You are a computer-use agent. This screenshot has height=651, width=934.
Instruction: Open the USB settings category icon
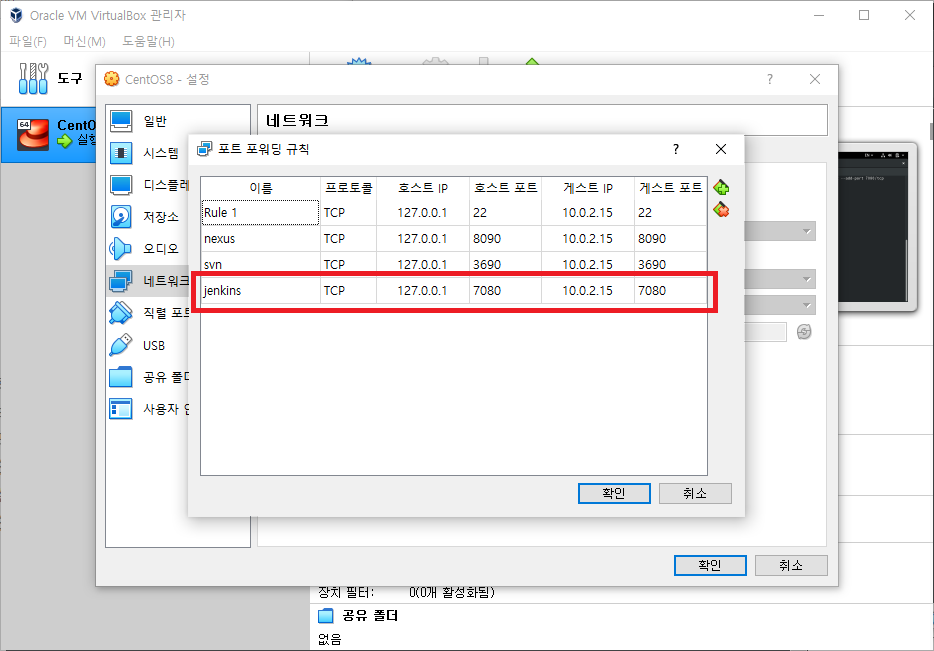coord(121,345)
